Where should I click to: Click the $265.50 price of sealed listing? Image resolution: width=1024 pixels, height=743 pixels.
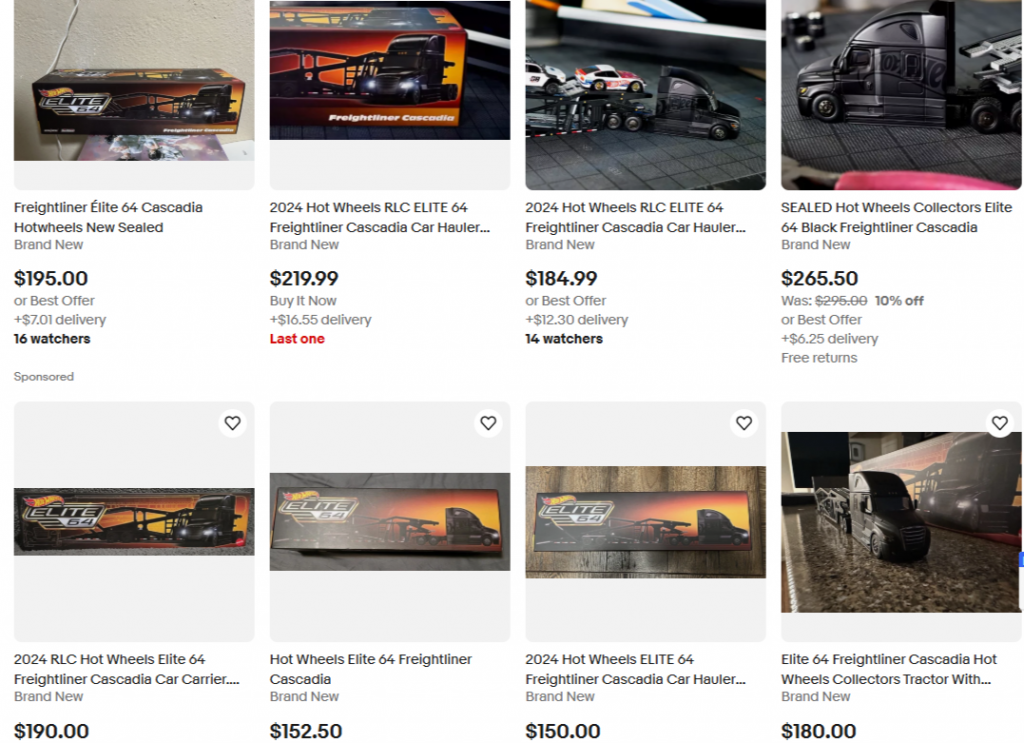(x=820, y=278)
